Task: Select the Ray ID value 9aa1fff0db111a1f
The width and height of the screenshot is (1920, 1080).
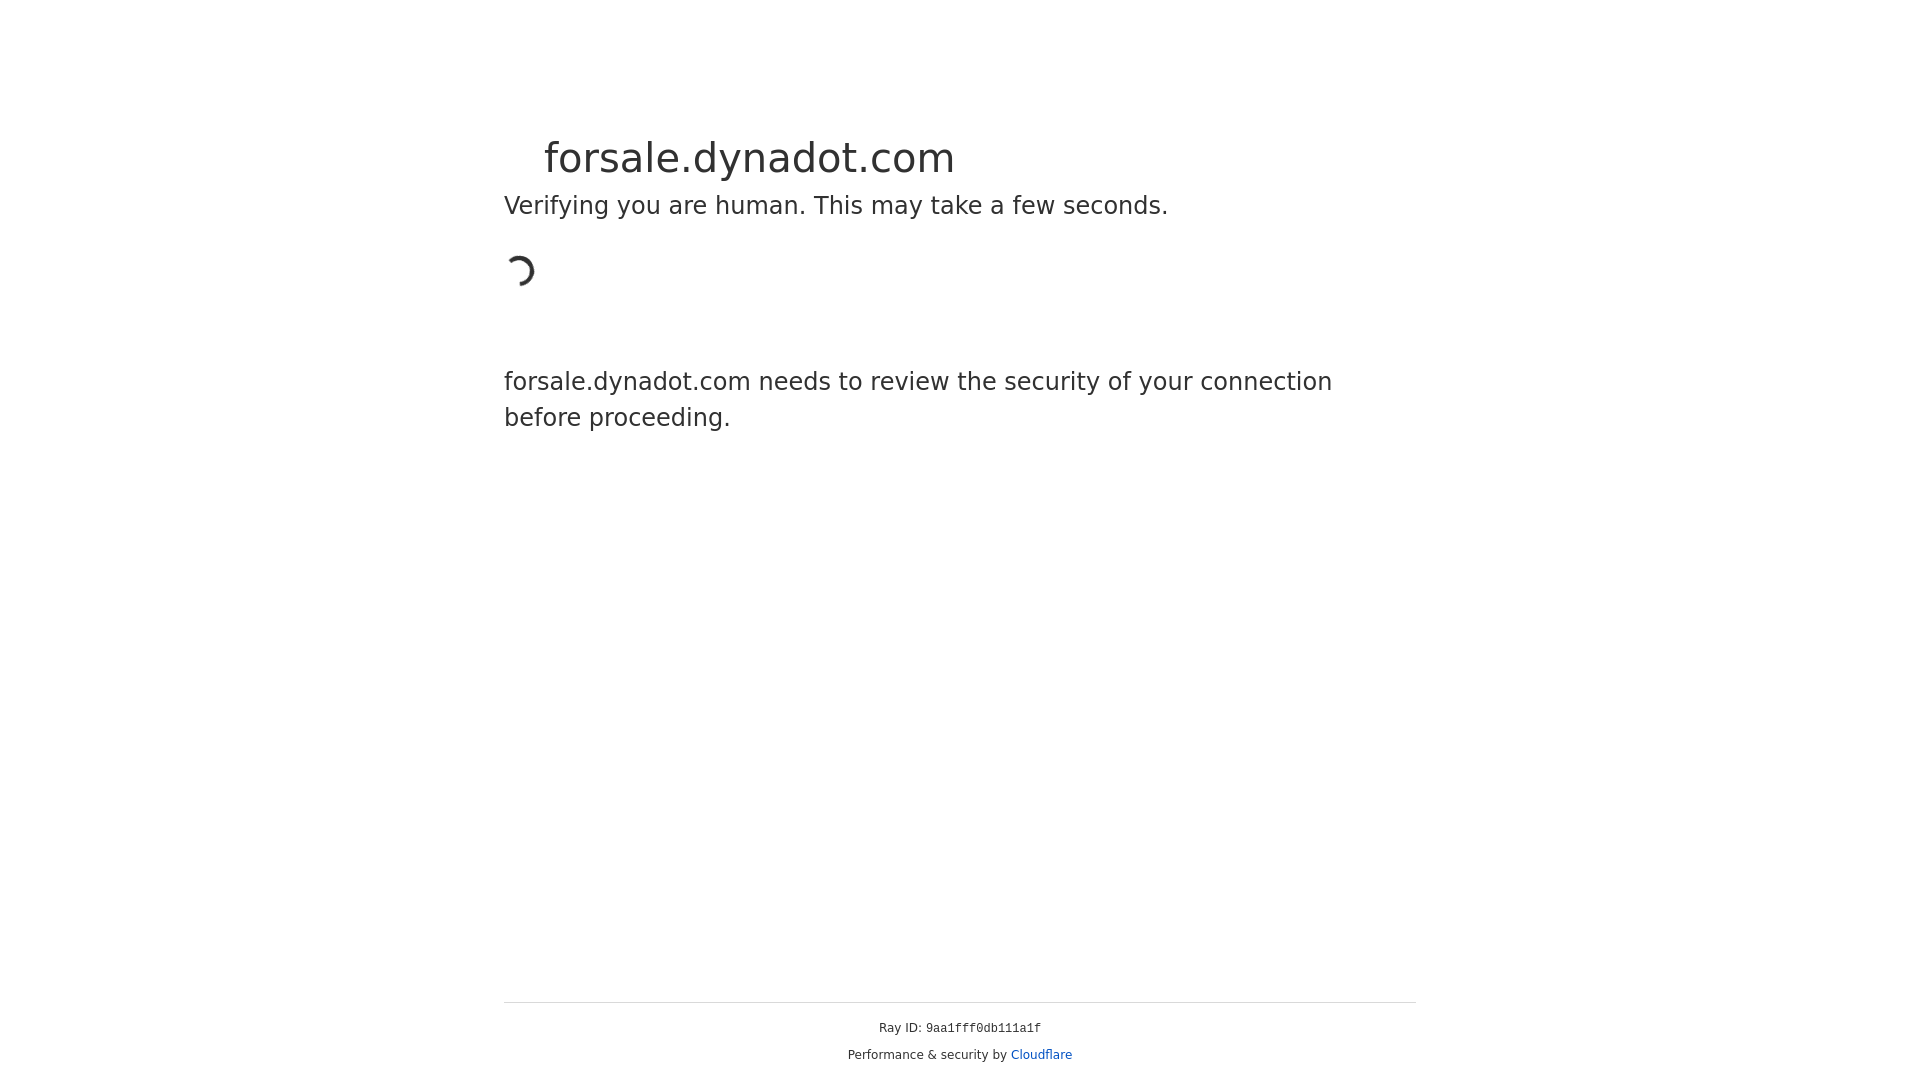Action: (x=983, y=1028)
